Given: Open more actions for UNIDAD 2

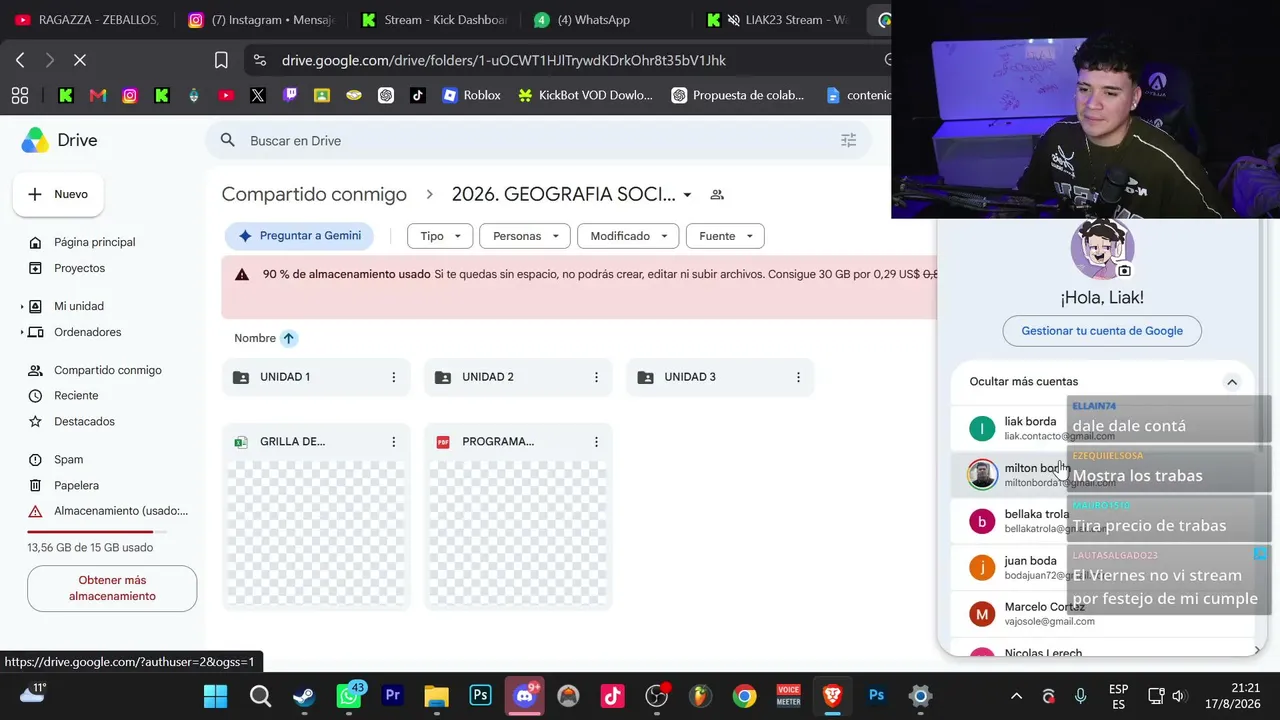Looking at the screenshot, I should tap(596, 377).
